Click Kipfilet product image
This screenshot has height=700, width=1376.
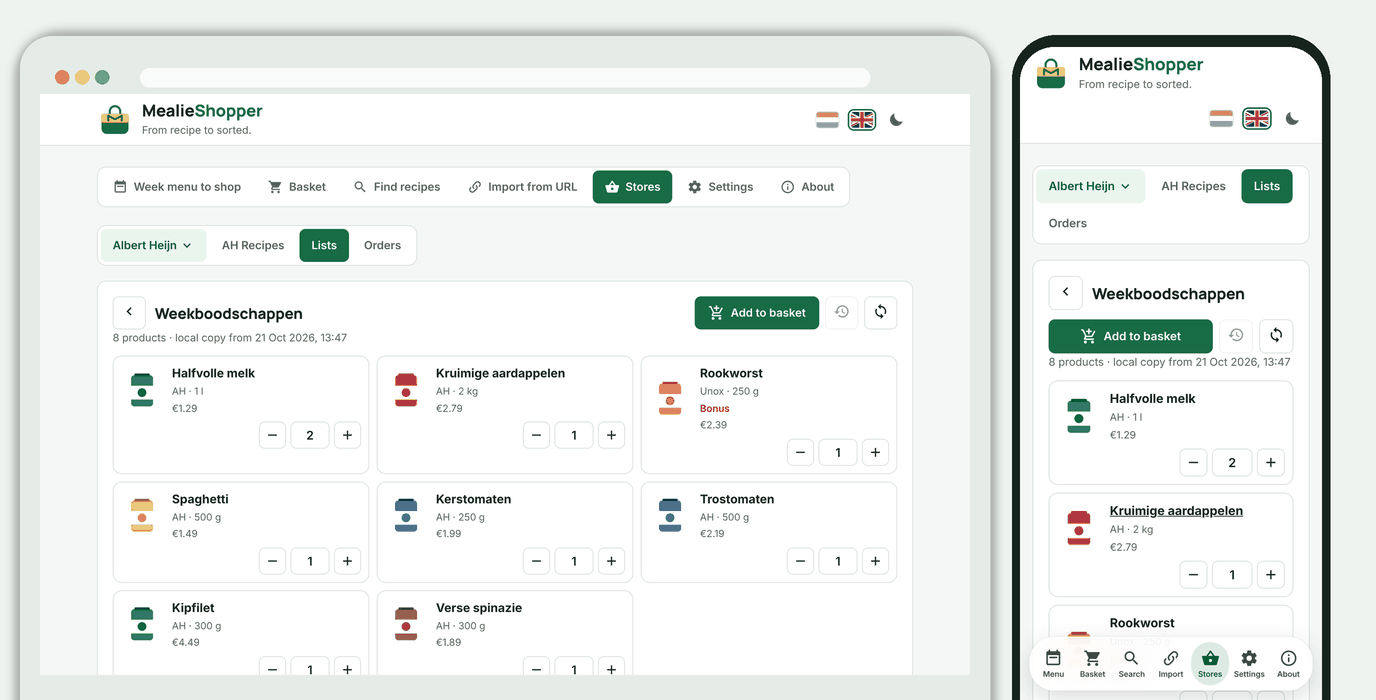[142, 624]
